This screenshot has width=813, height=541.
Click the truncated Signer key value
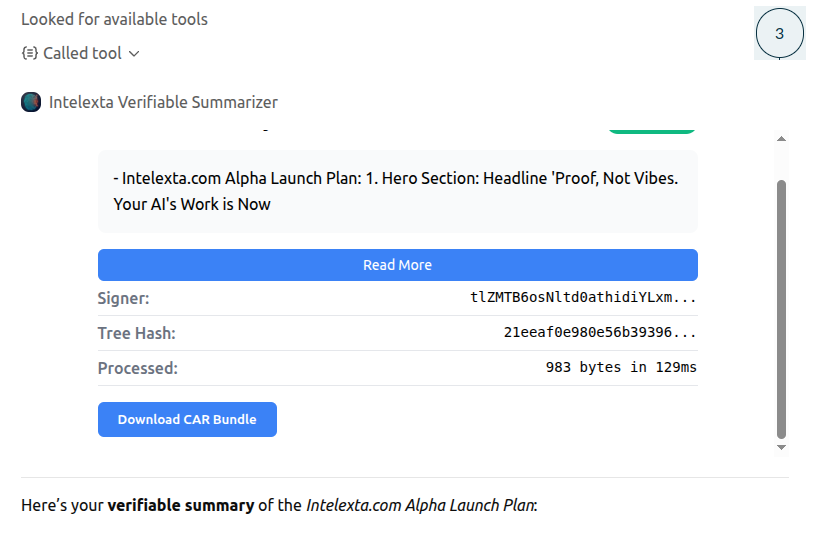(x=583, y=298)
